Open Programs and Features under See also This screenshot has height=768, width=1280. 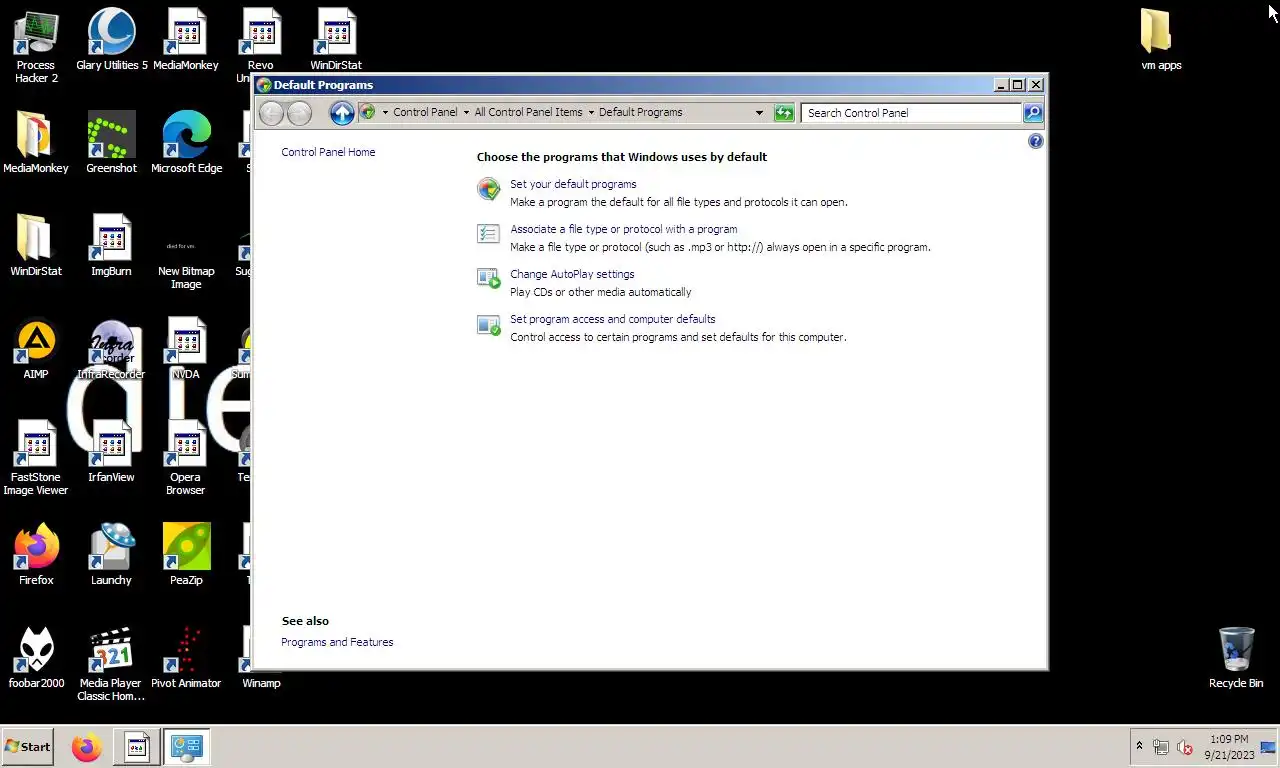pos(337,642)
